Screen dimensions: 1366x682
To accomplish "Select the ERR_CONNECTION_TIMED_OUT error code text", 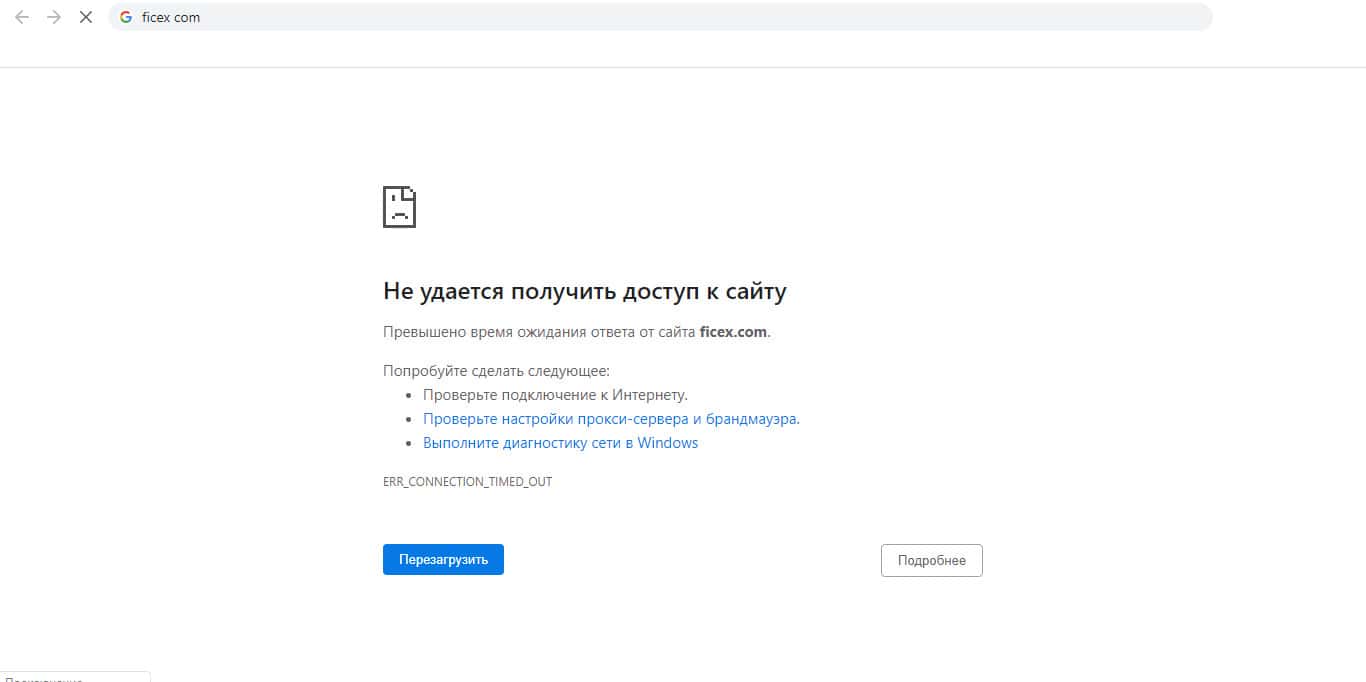I will 467,482.
